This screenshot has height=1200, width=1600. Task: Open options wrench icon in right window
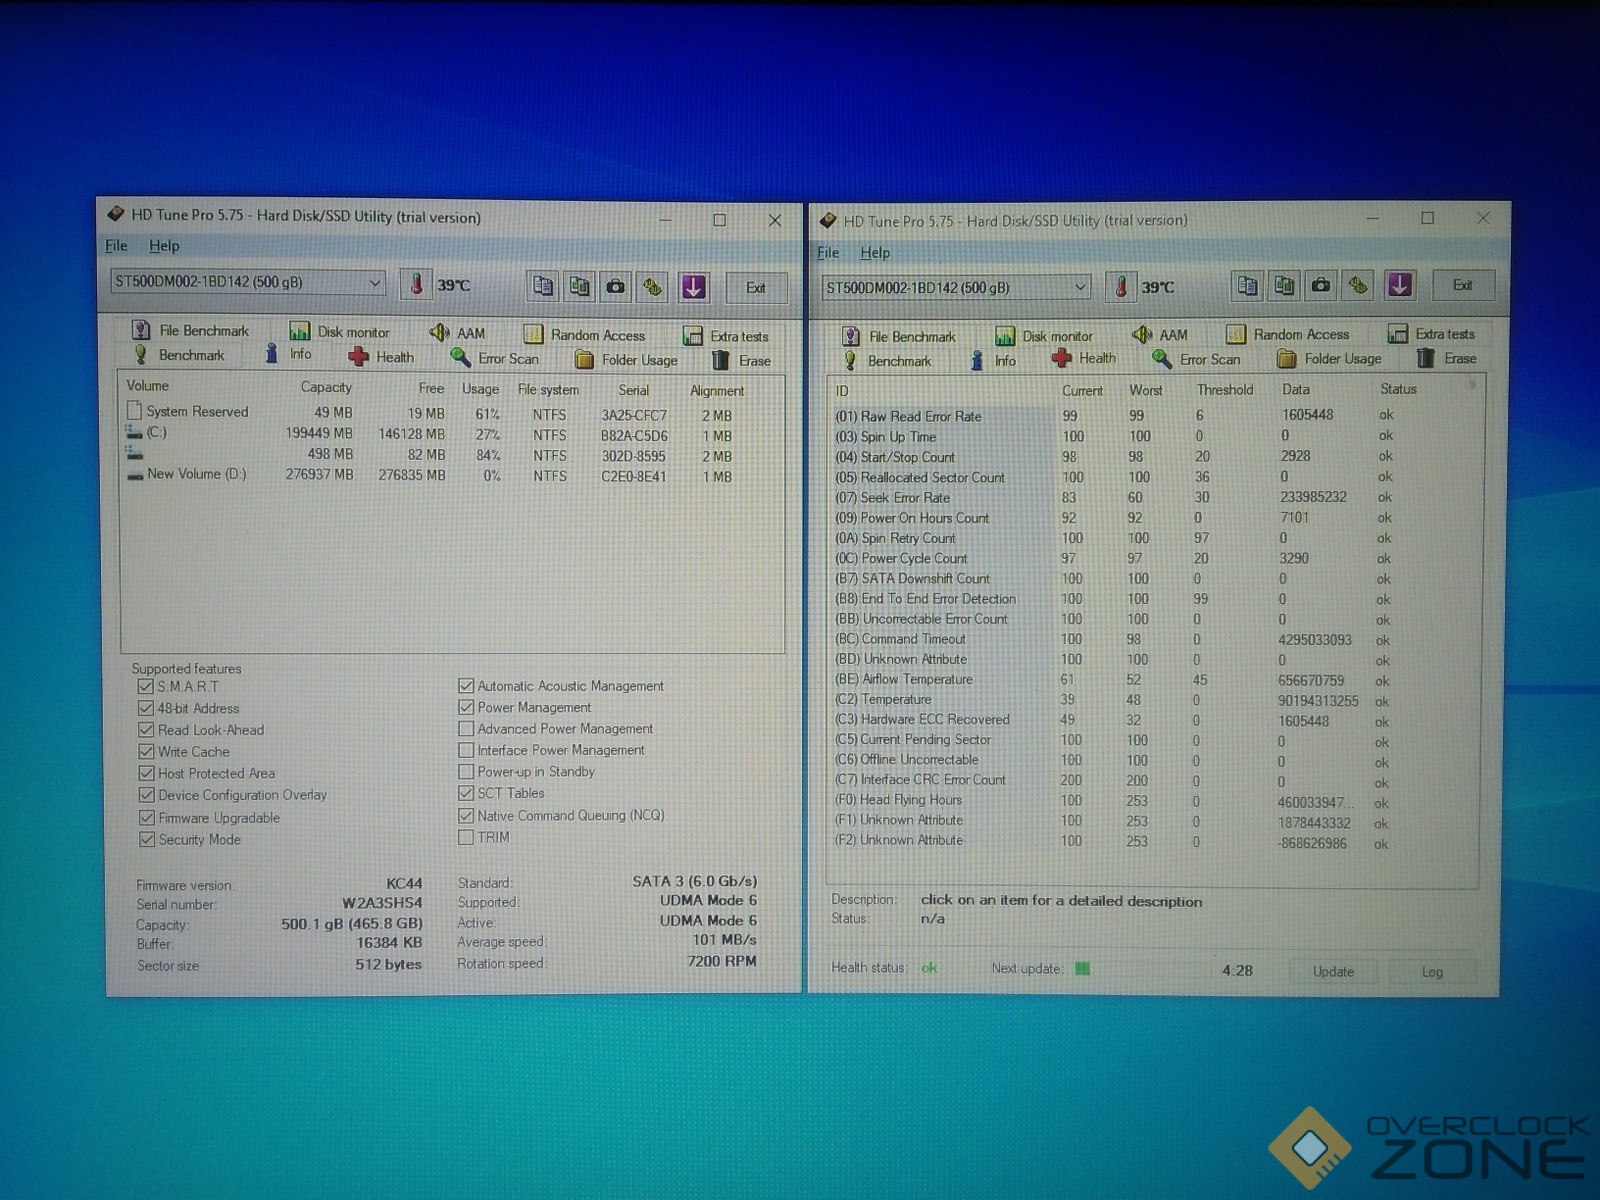click(1358, 285)
